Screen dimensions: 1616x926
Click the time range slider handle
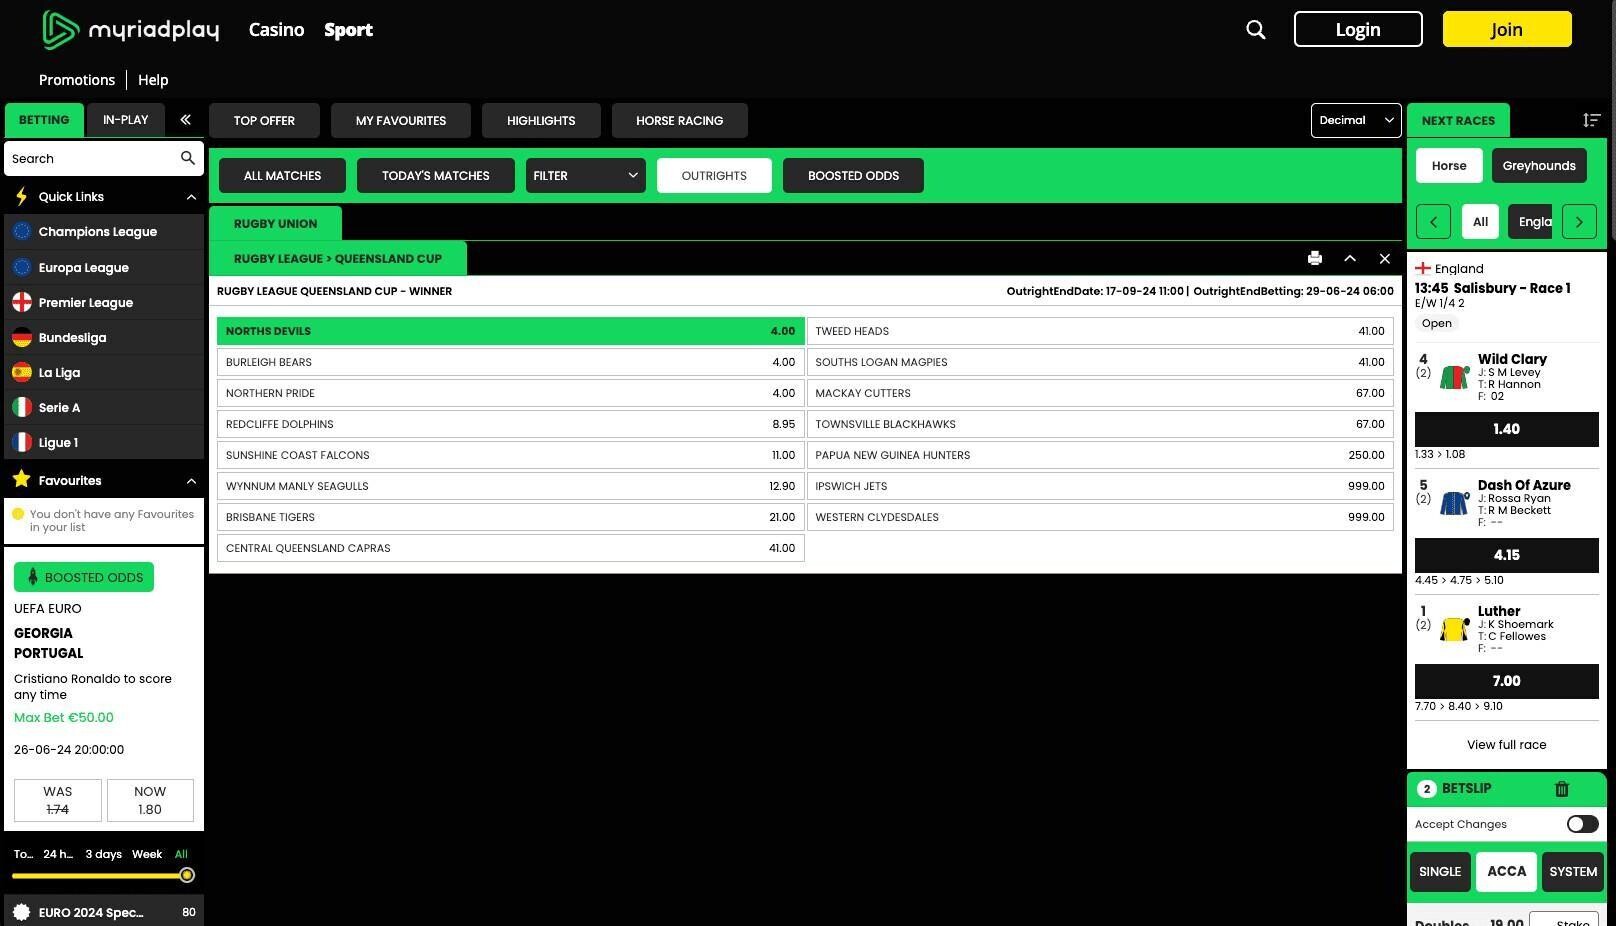pos(187,875)
